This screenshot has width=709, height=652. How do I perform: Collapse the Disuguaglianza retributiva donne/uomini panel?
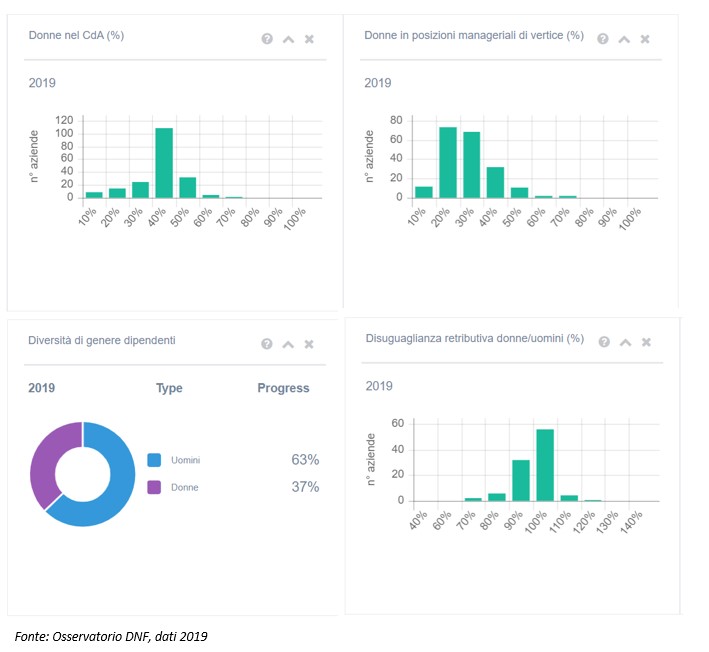point(624,342)
